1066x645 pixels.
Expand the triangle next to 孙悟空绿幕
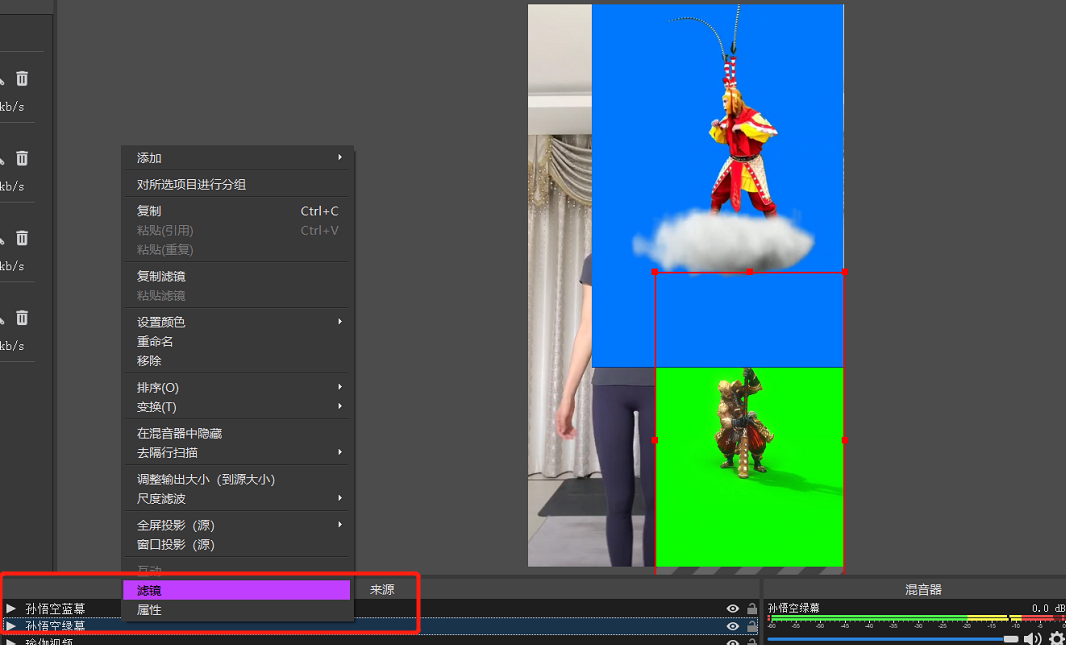click(11, 625)
